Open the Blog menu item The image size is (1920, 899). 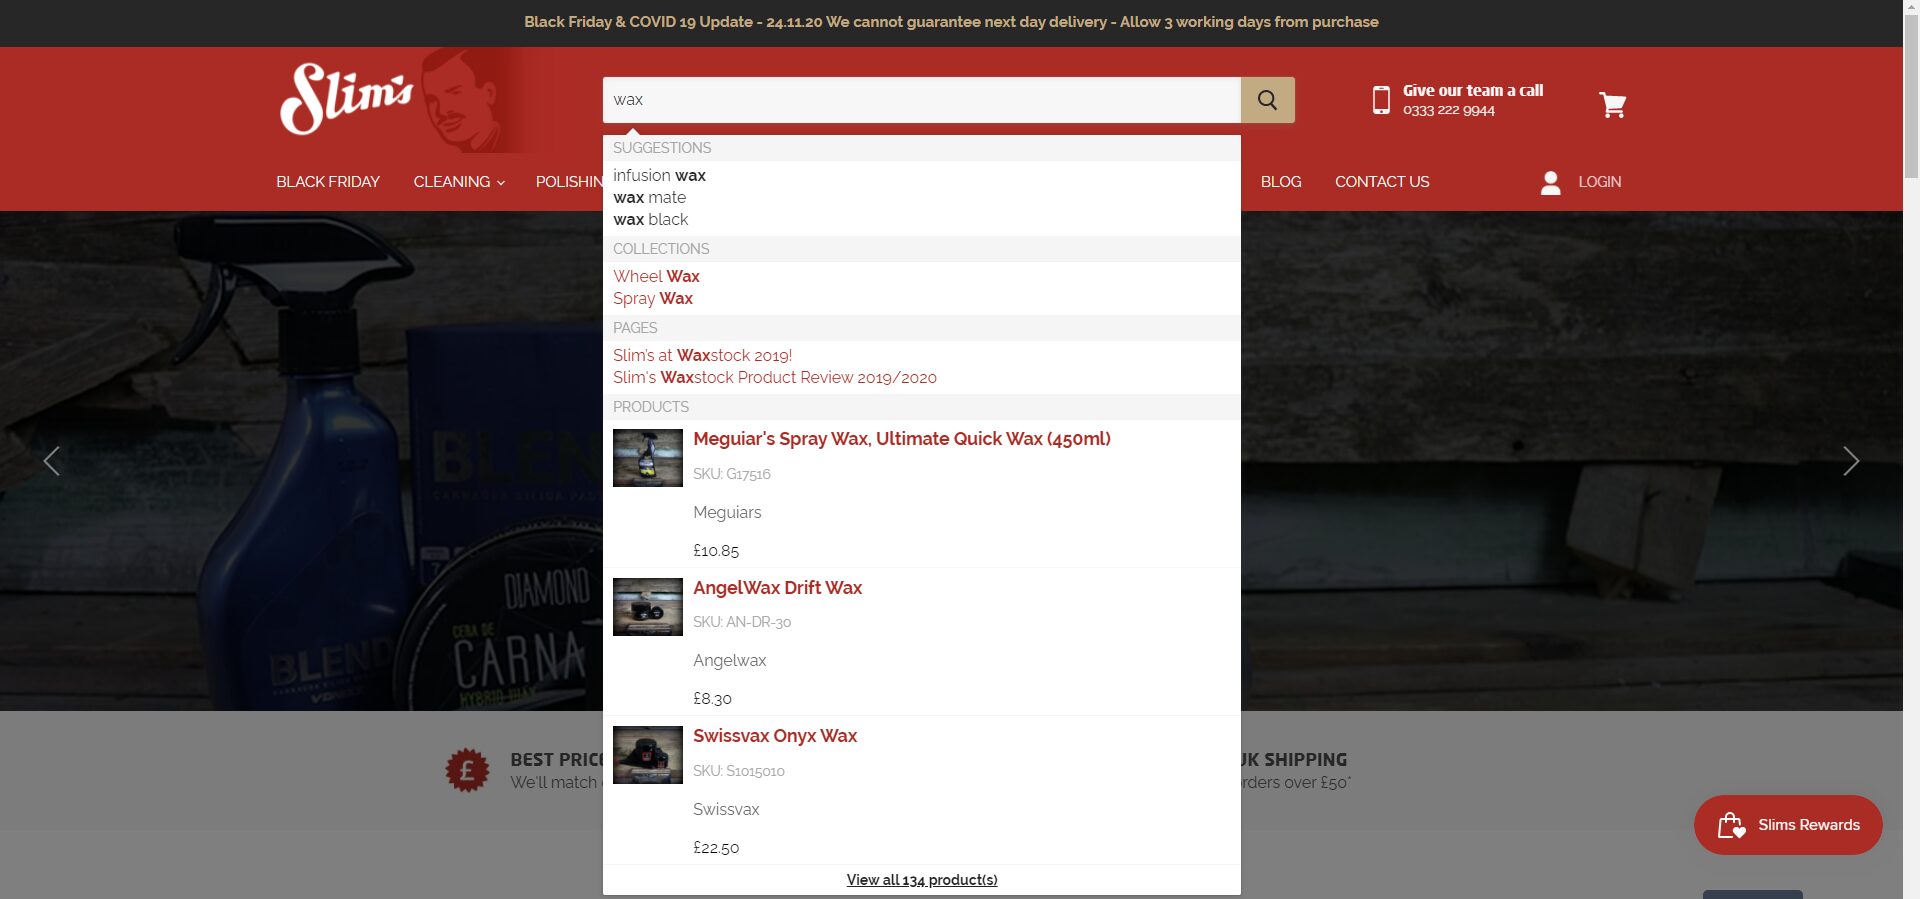pos(1281,182)
